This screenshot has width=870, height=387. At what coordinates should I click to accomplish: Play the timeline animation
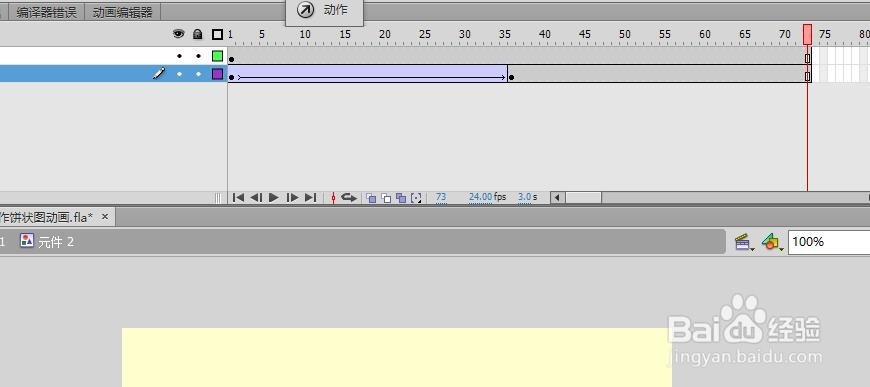click(274, 197)
